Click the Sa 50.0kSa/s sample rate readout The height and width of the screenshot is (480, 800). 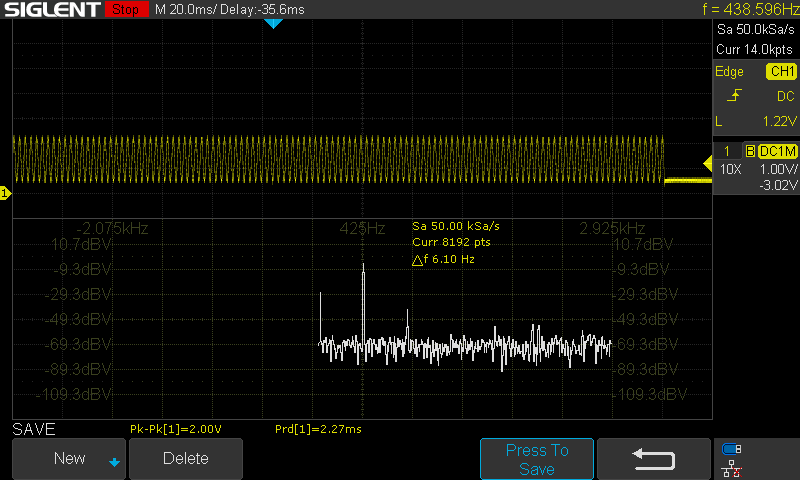(756, 30)
